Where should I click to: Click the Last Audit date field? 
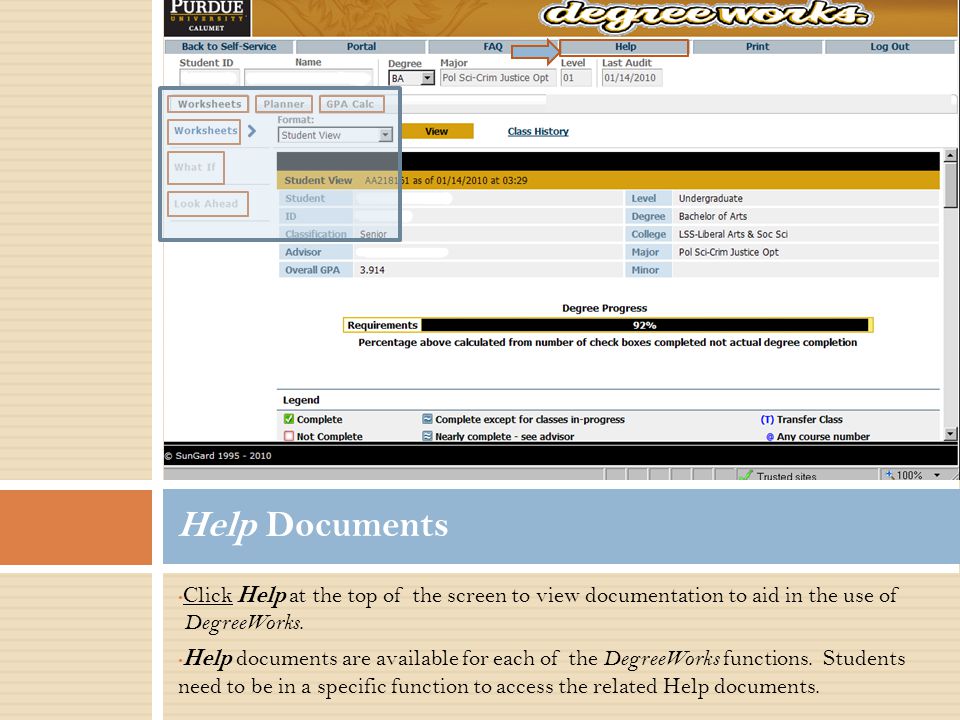point(632,78)
